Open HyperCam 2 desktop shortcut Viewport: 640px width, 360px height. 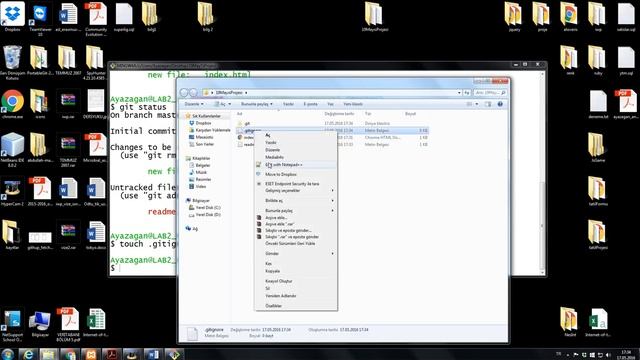(12, 191)
